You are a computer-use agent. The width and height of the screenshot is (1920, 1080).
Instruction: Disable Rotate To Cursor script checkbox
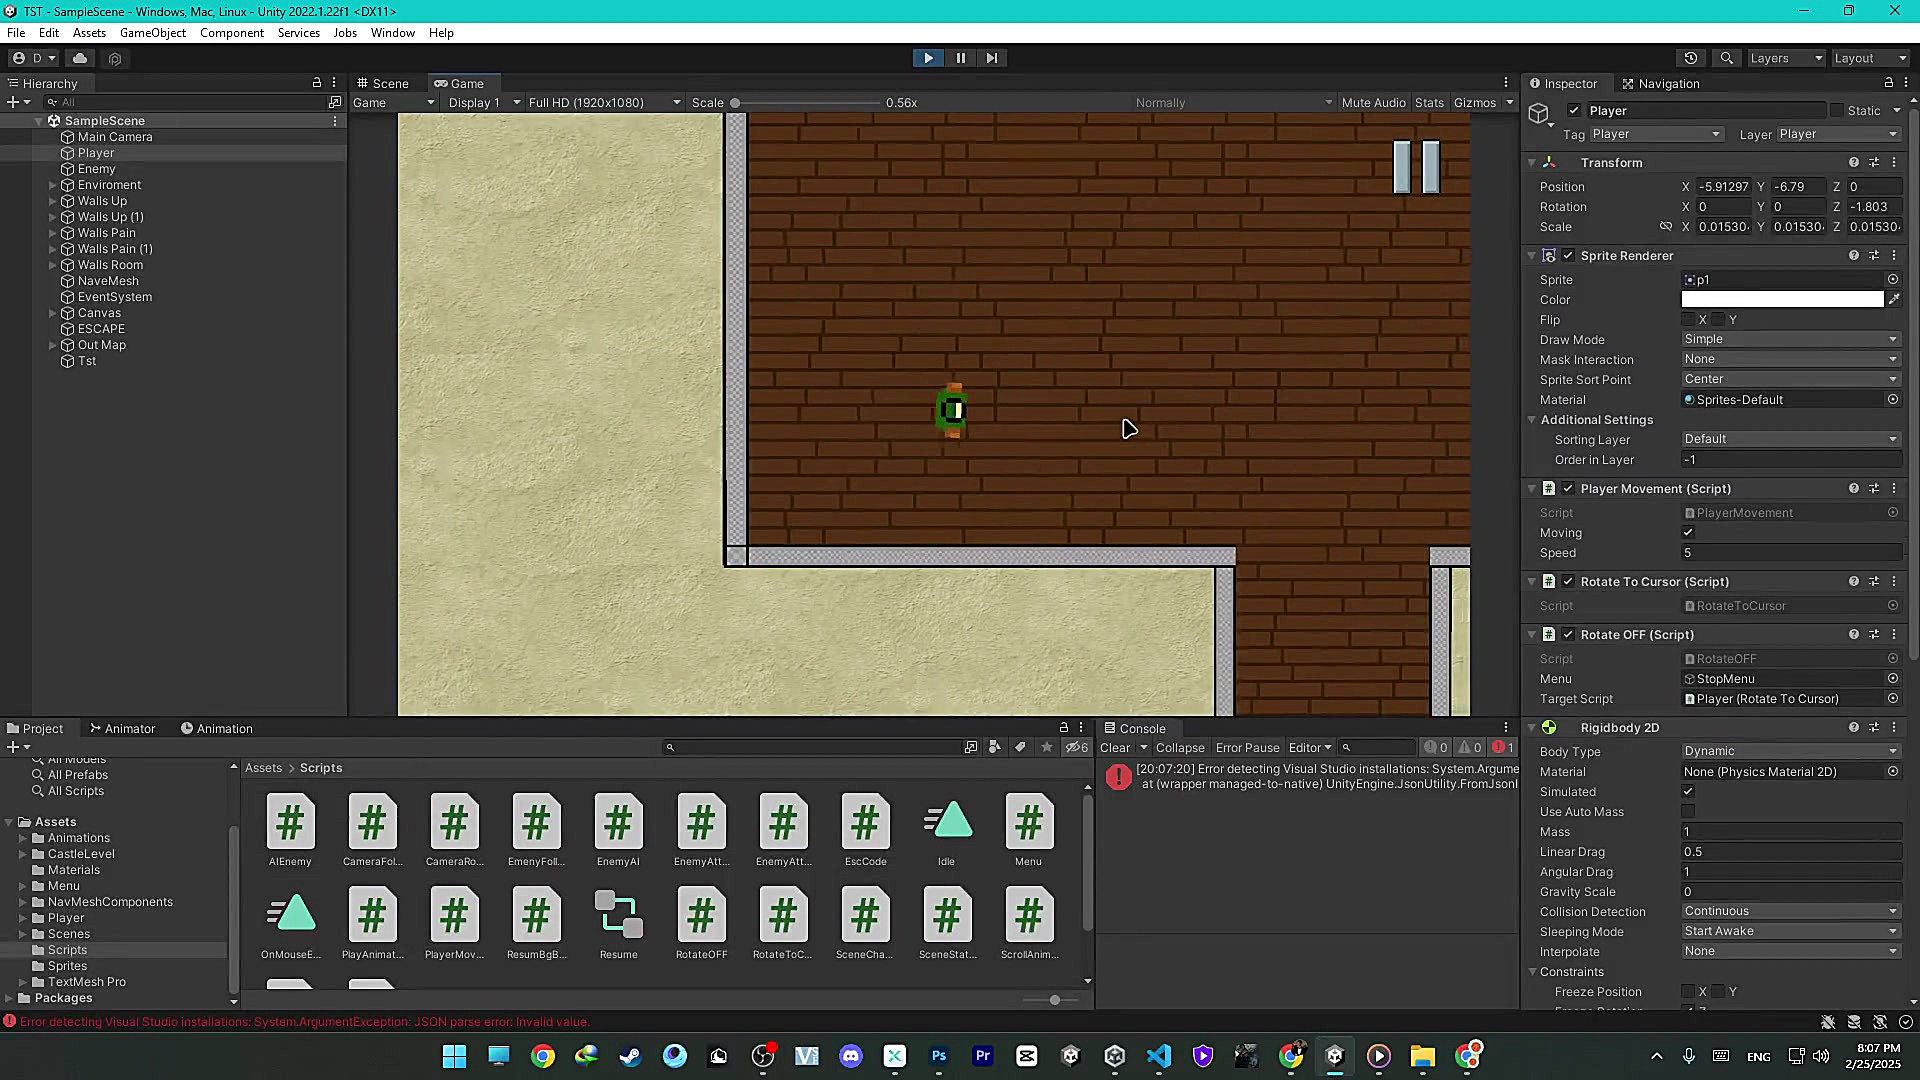coord(1568,582)
